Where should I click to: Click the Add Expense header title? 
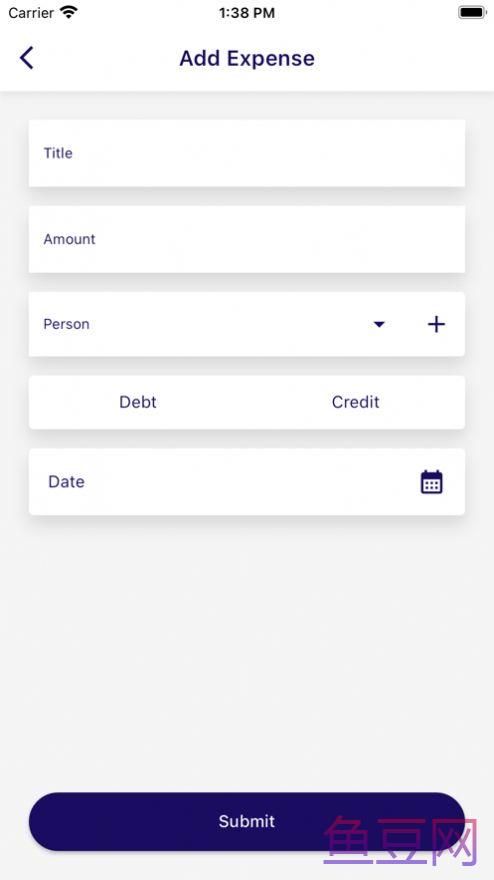pyautogui.click(x=247, y=58)
